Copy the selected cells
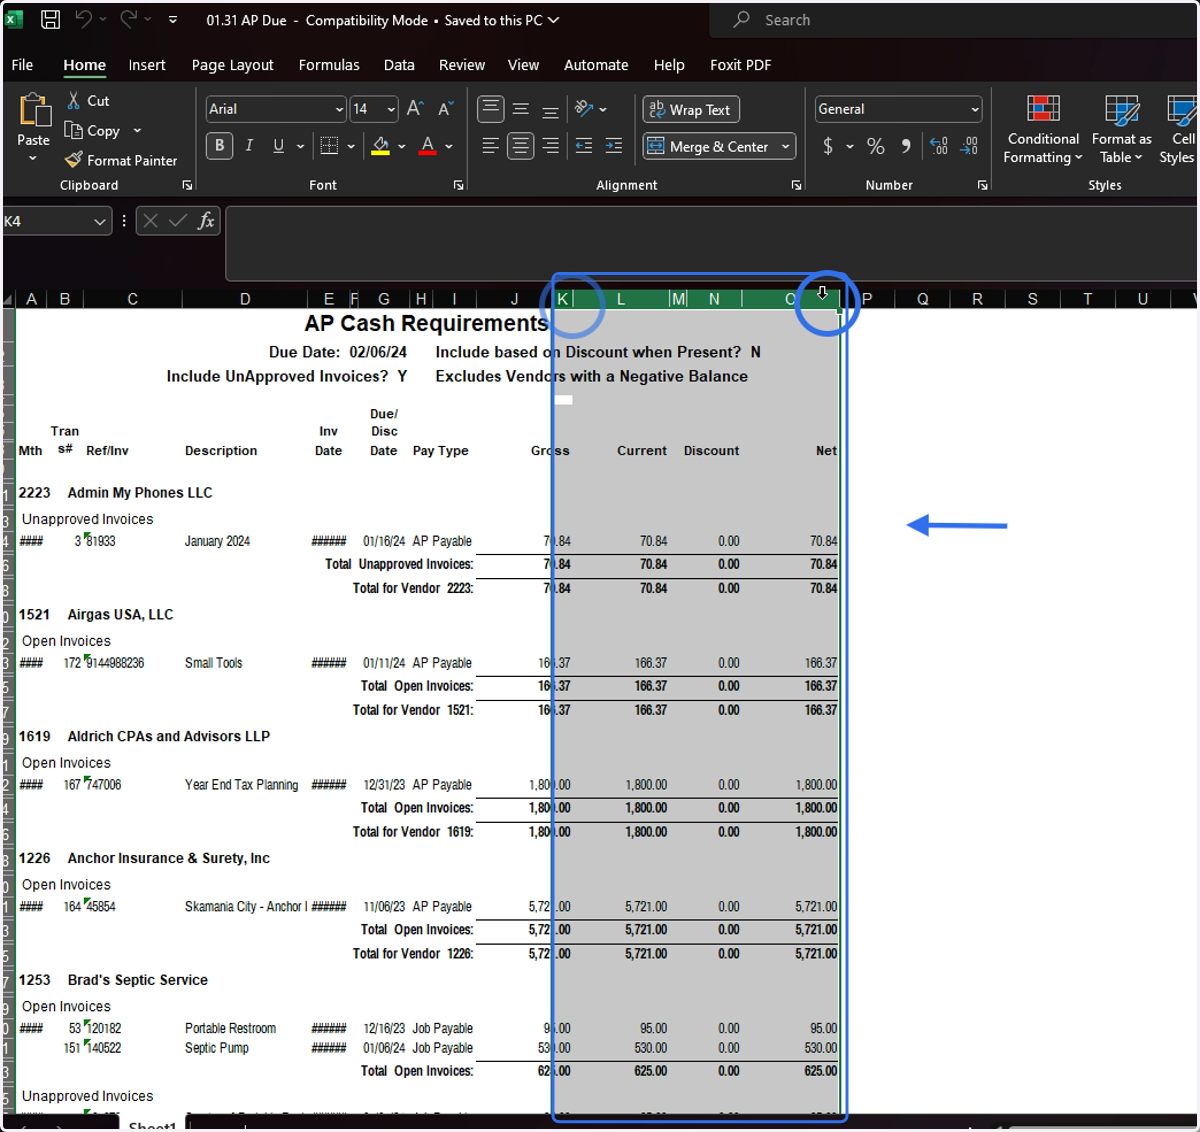Screen dimensions: 1200x1132 (x=92, y=131)
